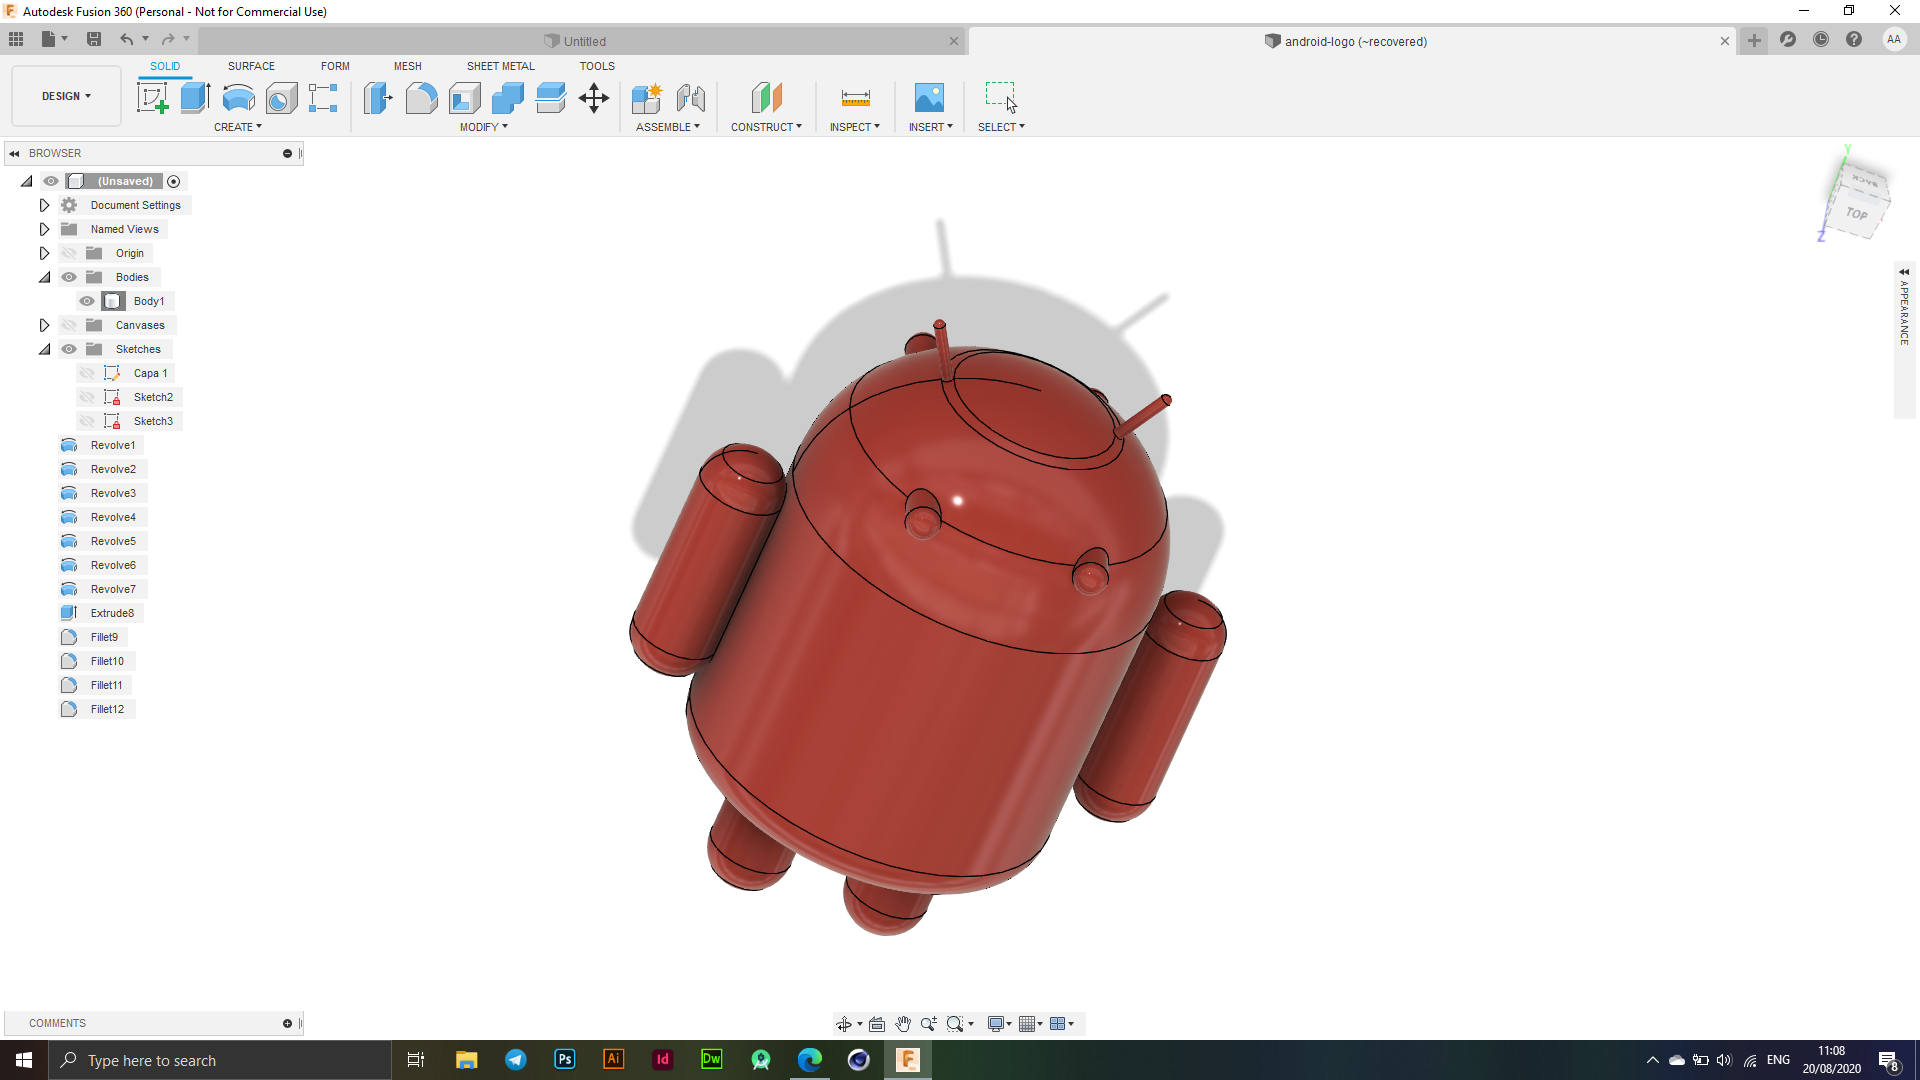Open the Help question mark icon

pos(1854,40)
